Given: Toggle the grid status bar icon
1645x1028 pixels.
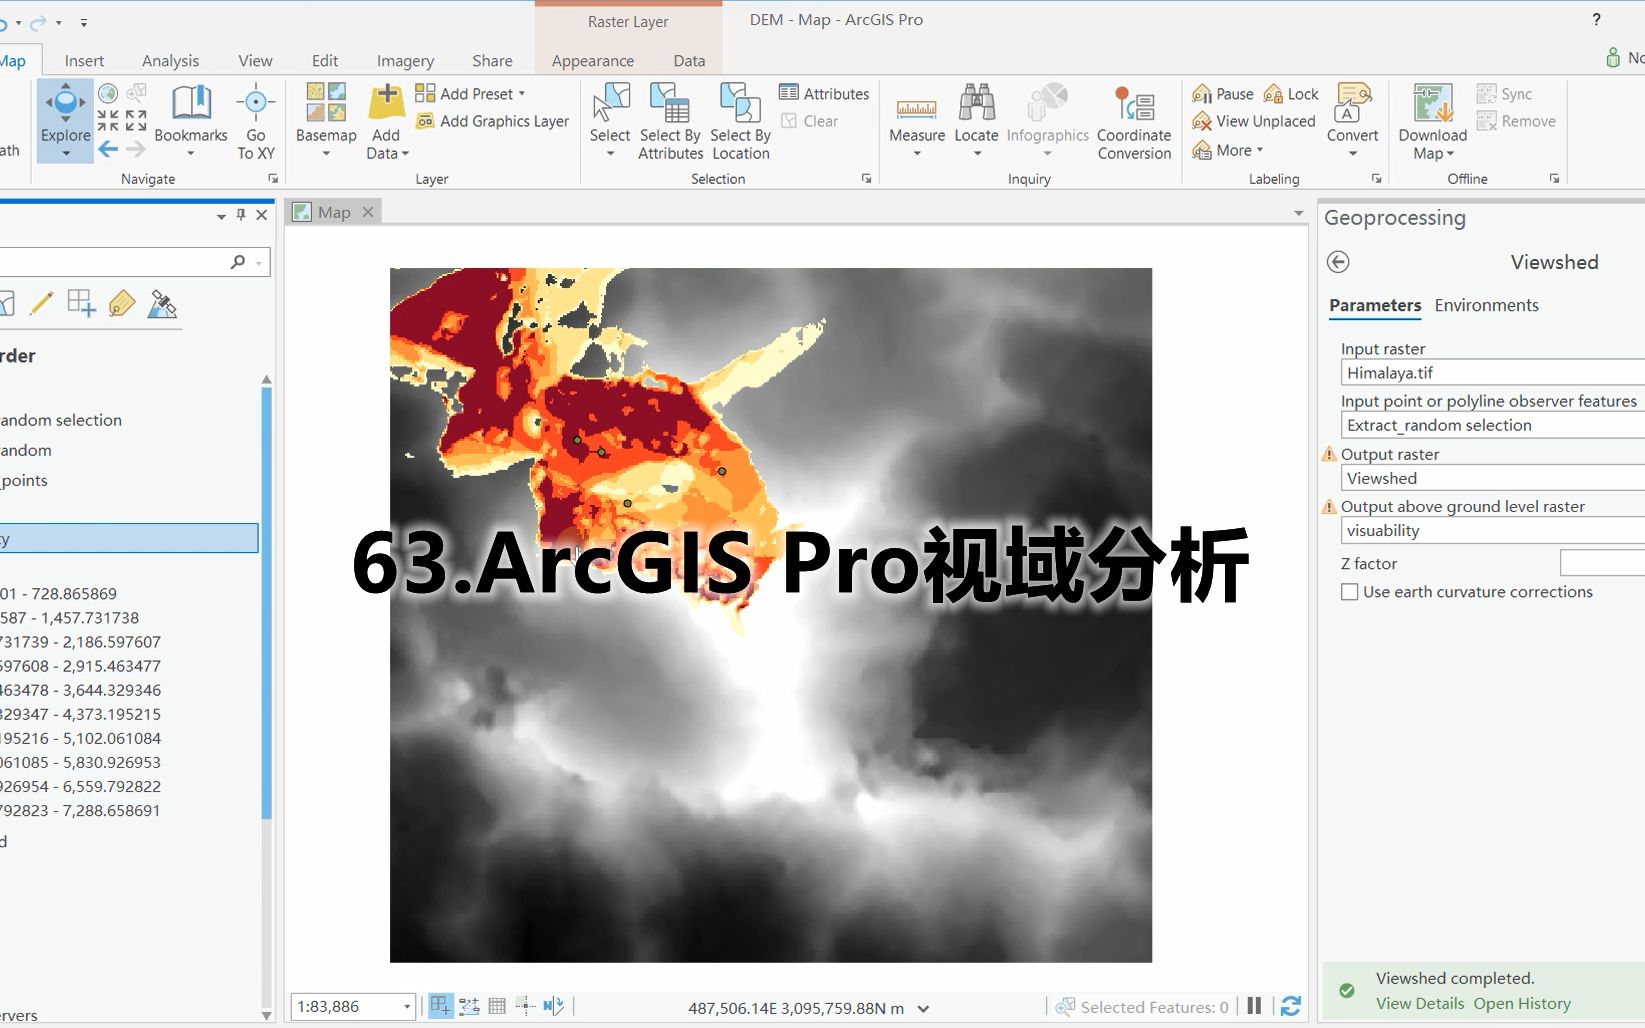Looking at the screenshot, I should pyautogui.click(x=497, y=1006).
